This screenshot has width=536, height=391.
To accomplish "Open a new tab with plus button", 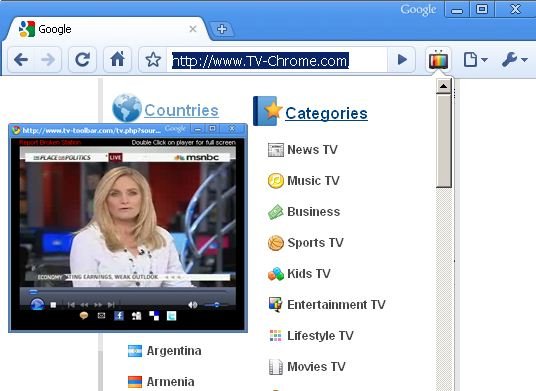I will [222, 29].
